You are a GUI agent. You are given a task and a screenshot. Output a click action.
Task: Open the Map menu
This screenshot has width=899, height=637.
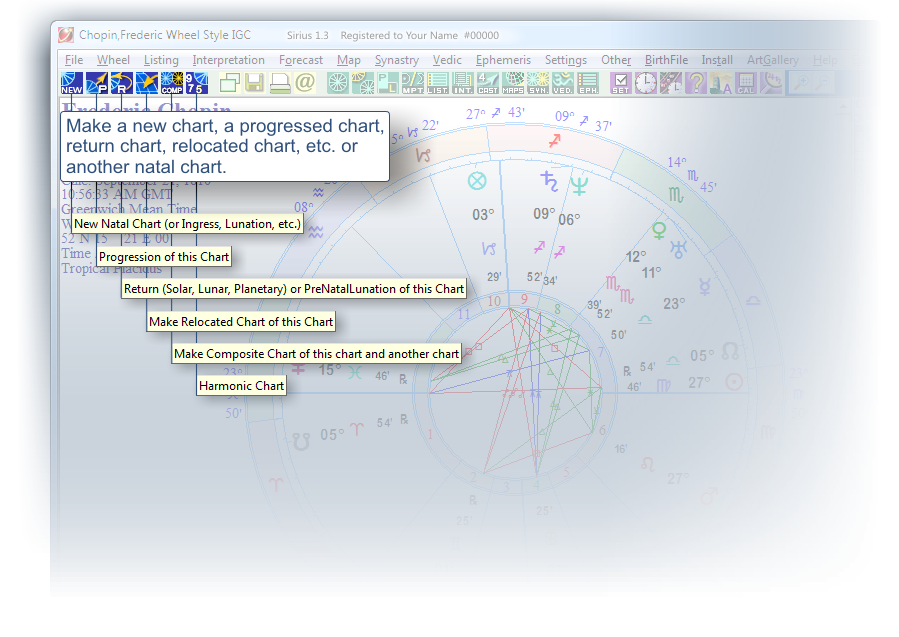pyautogui.click(x=349, y=60)
